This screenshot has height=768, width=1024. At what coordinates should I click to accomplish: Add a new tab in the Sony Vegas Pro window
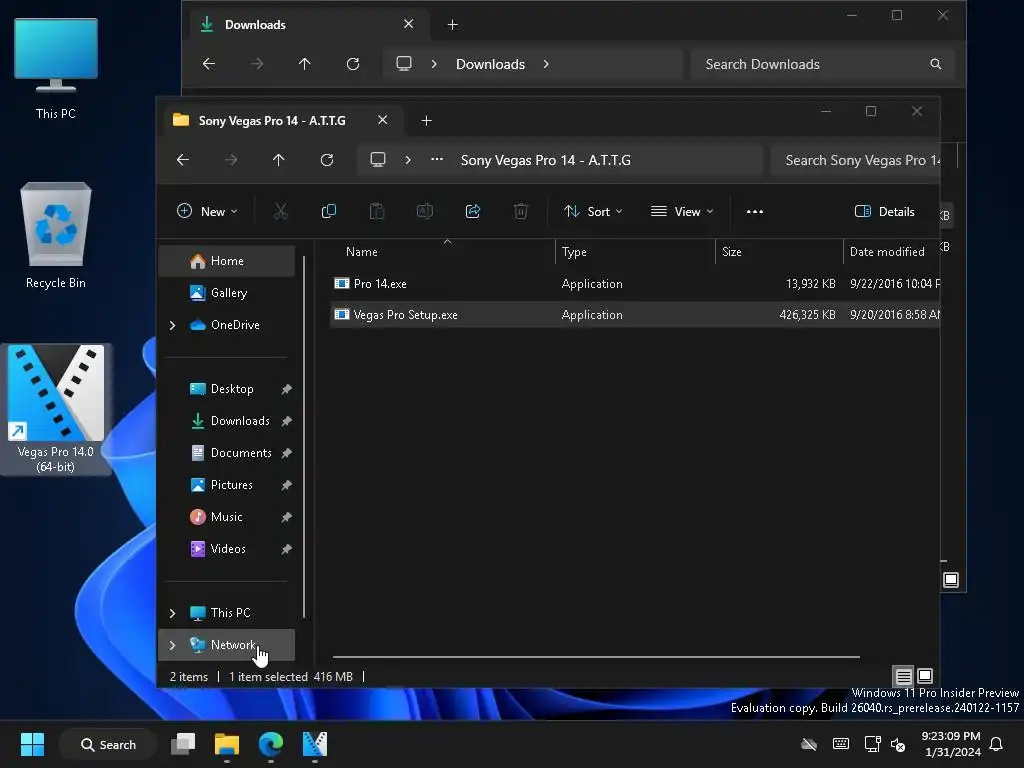pyautogui.click(x=426, y=121)
